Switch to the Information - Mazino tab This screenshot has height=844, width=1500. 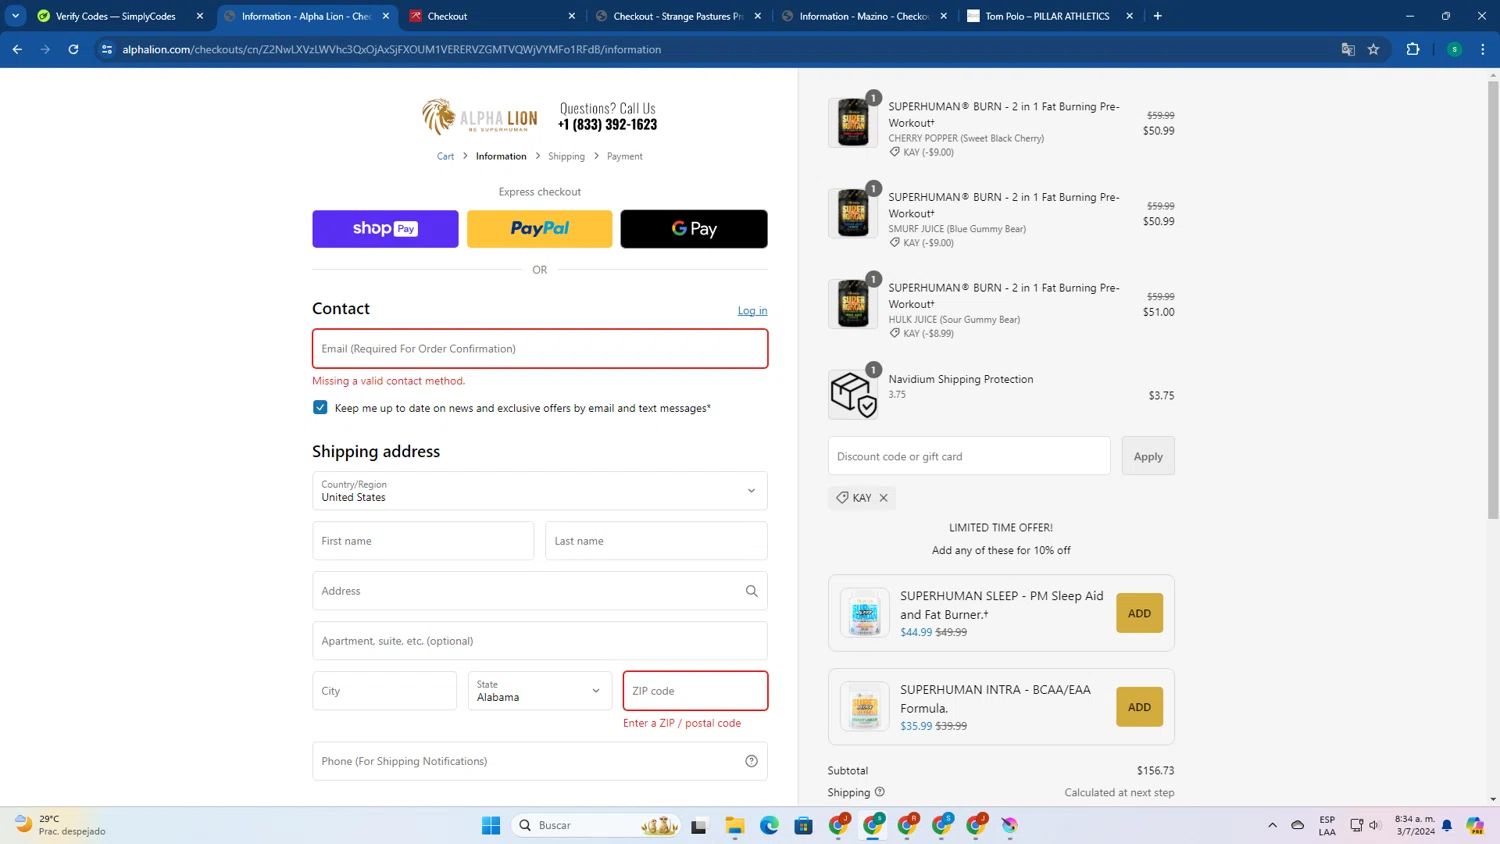coord(864,16)
